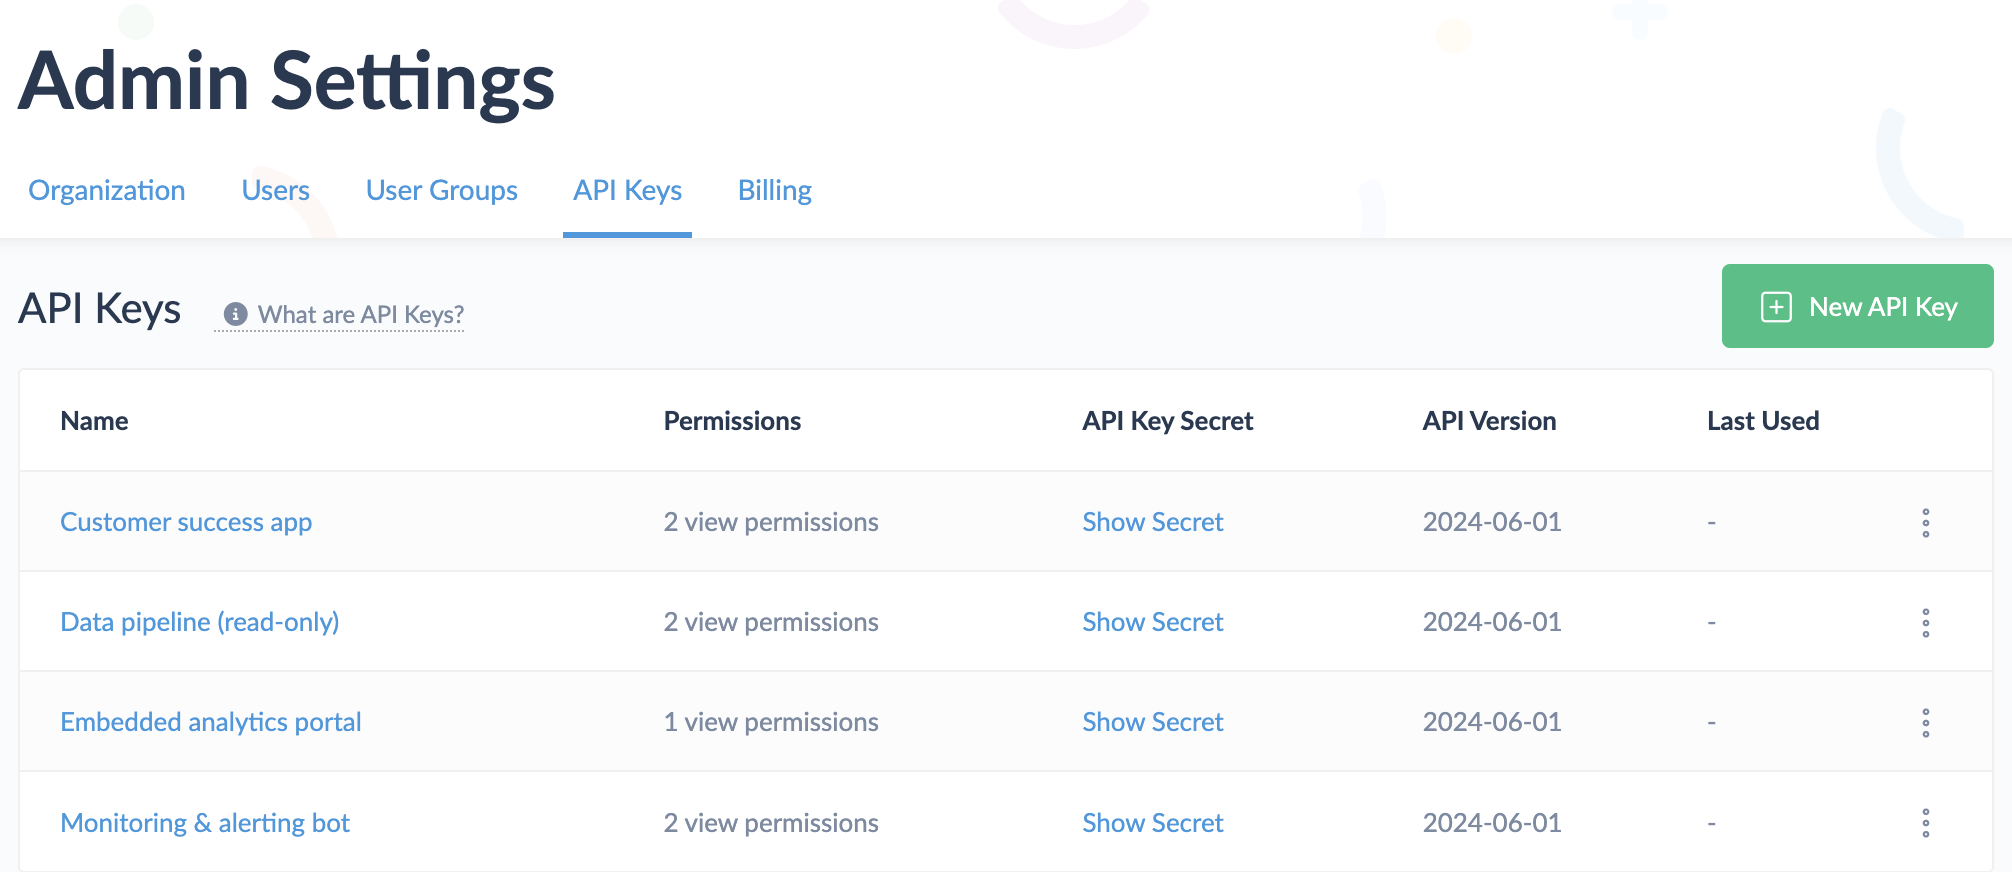The width and height of the screenshot is (2012, 872).
Task: Click API version 2024-06-01 for Monitoring & alerting bot
Action: point(1492,823)
